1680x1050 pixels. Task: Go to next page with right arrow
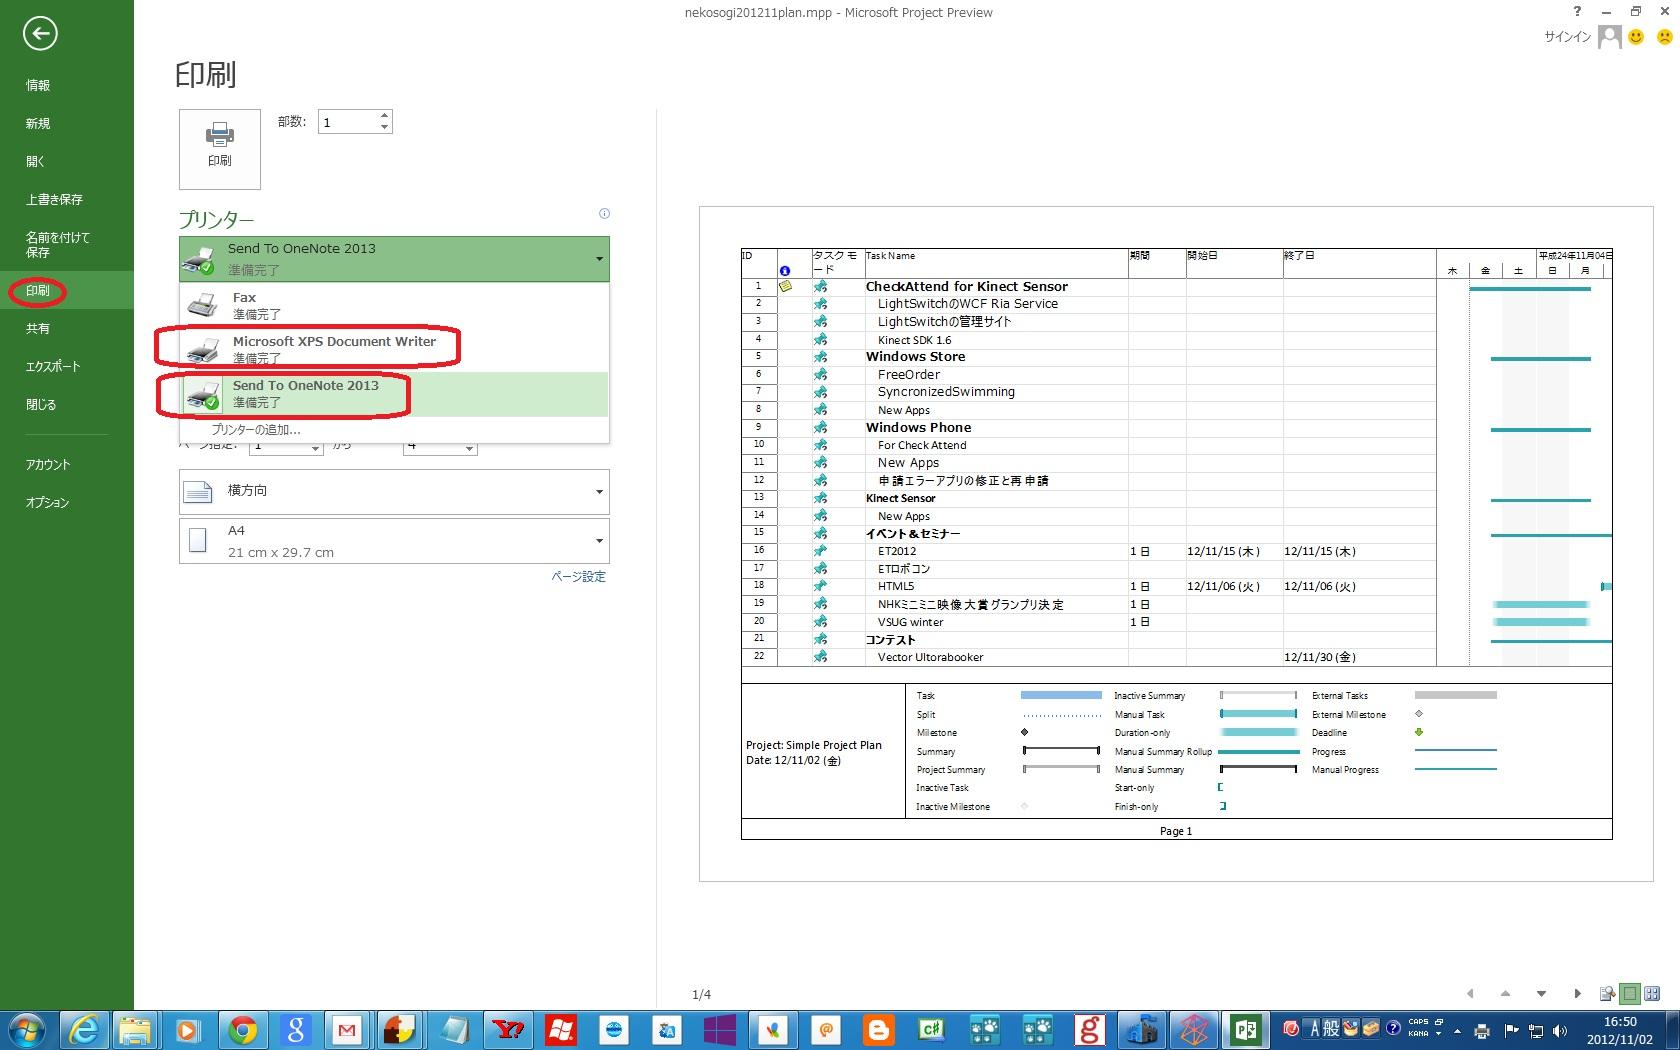(1577, 993)
